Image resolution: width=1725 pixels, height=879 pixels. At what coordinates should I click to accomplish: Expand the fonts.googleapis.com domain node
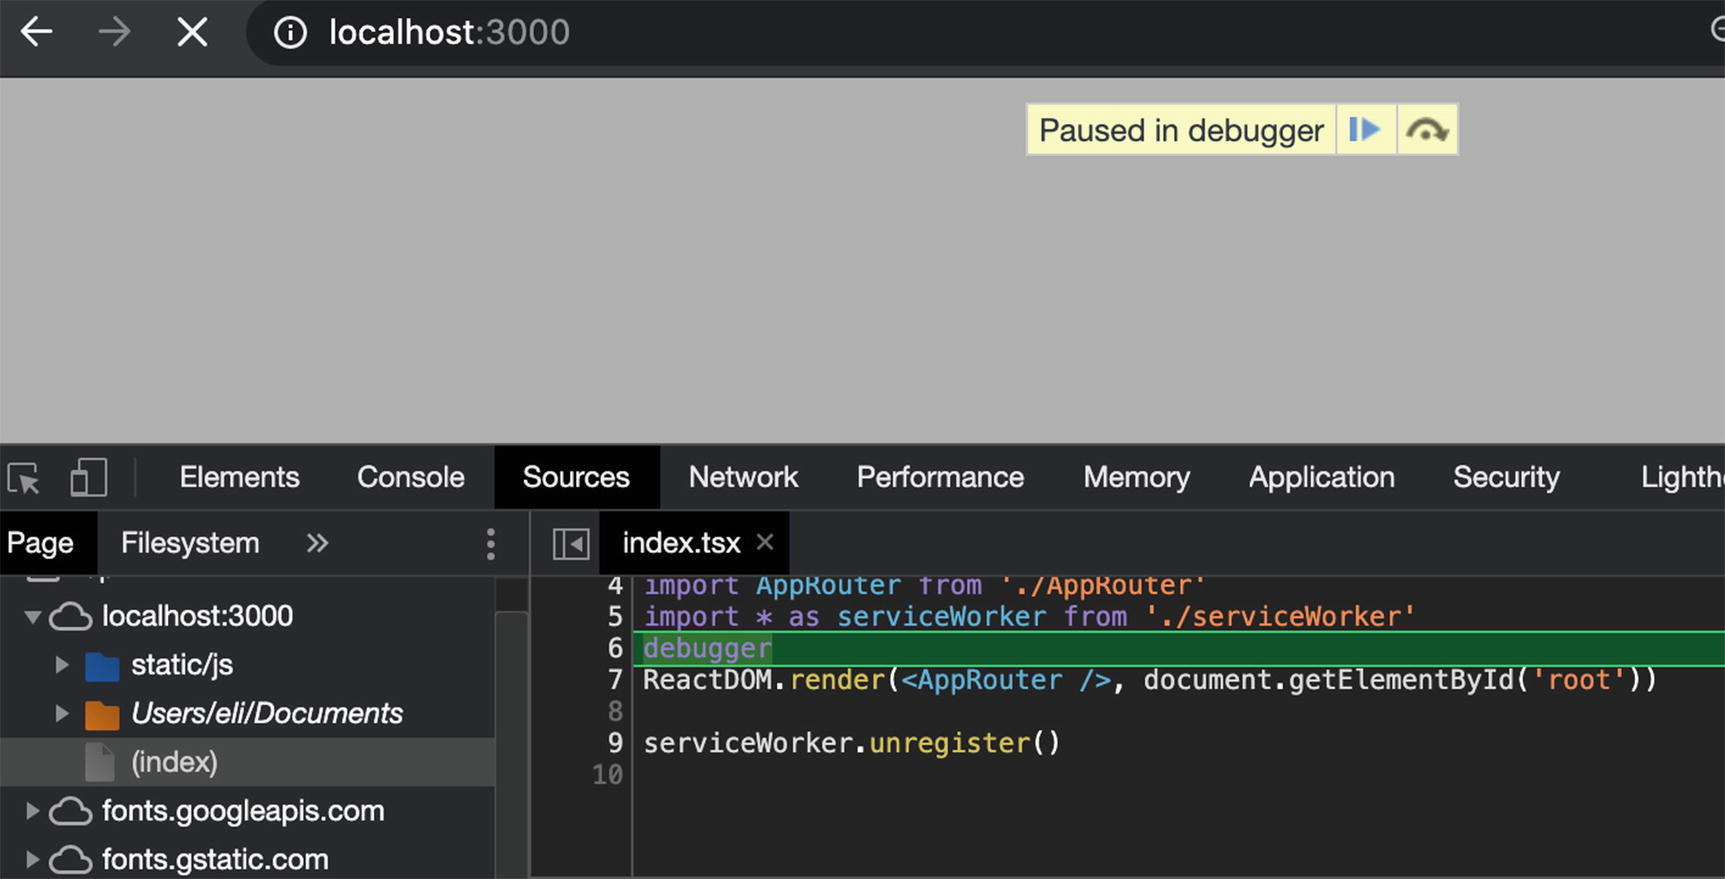point(32,810)
